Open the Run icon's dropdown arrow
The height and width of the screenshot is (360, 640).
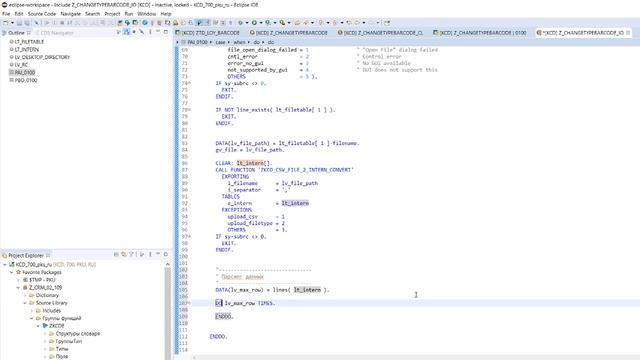(261, 23)
